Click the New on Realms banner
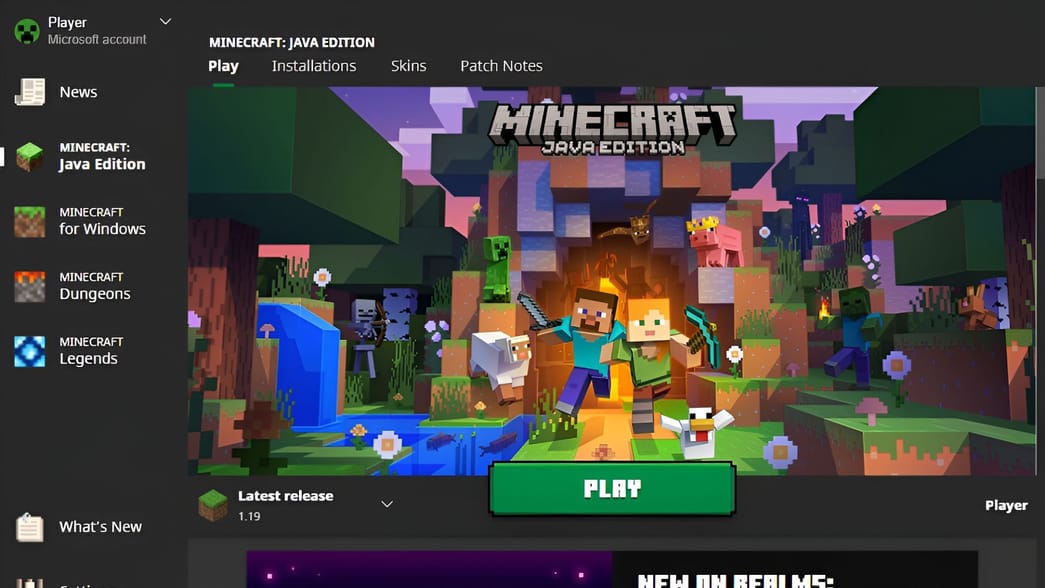 [614, 570]
